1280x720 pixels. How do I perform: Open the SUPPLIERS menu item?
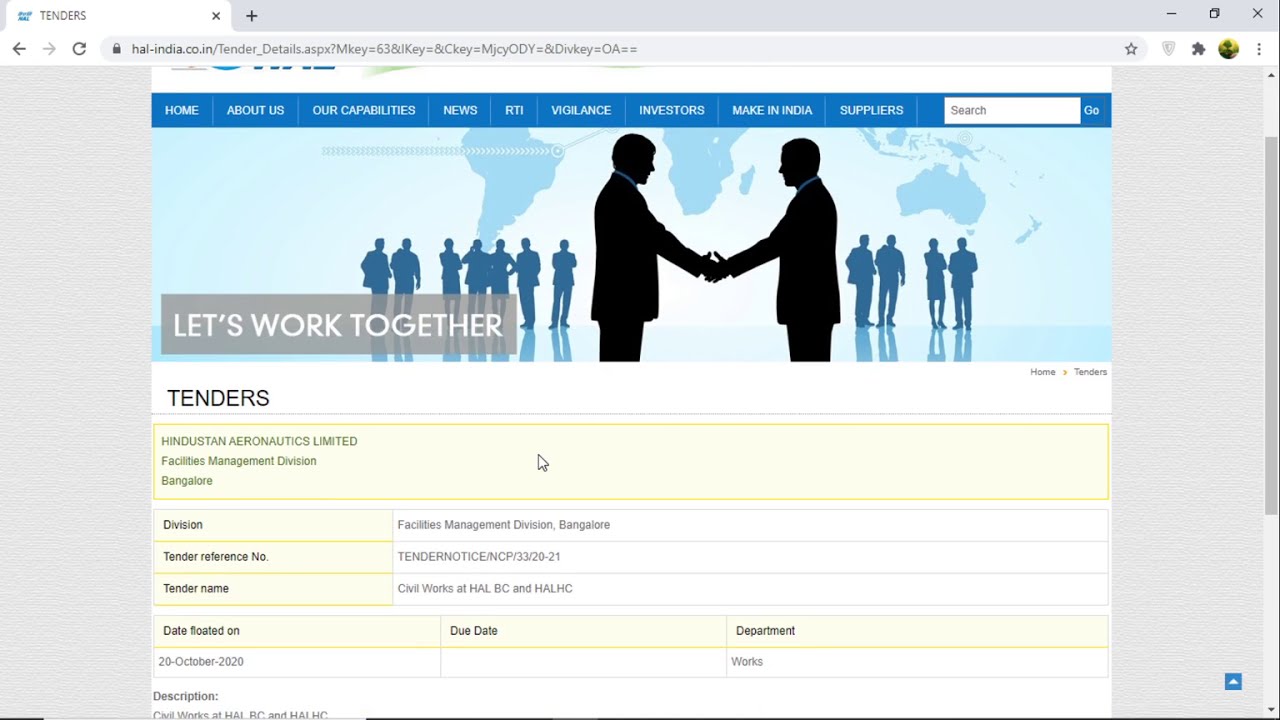click(x=871, y=110)
